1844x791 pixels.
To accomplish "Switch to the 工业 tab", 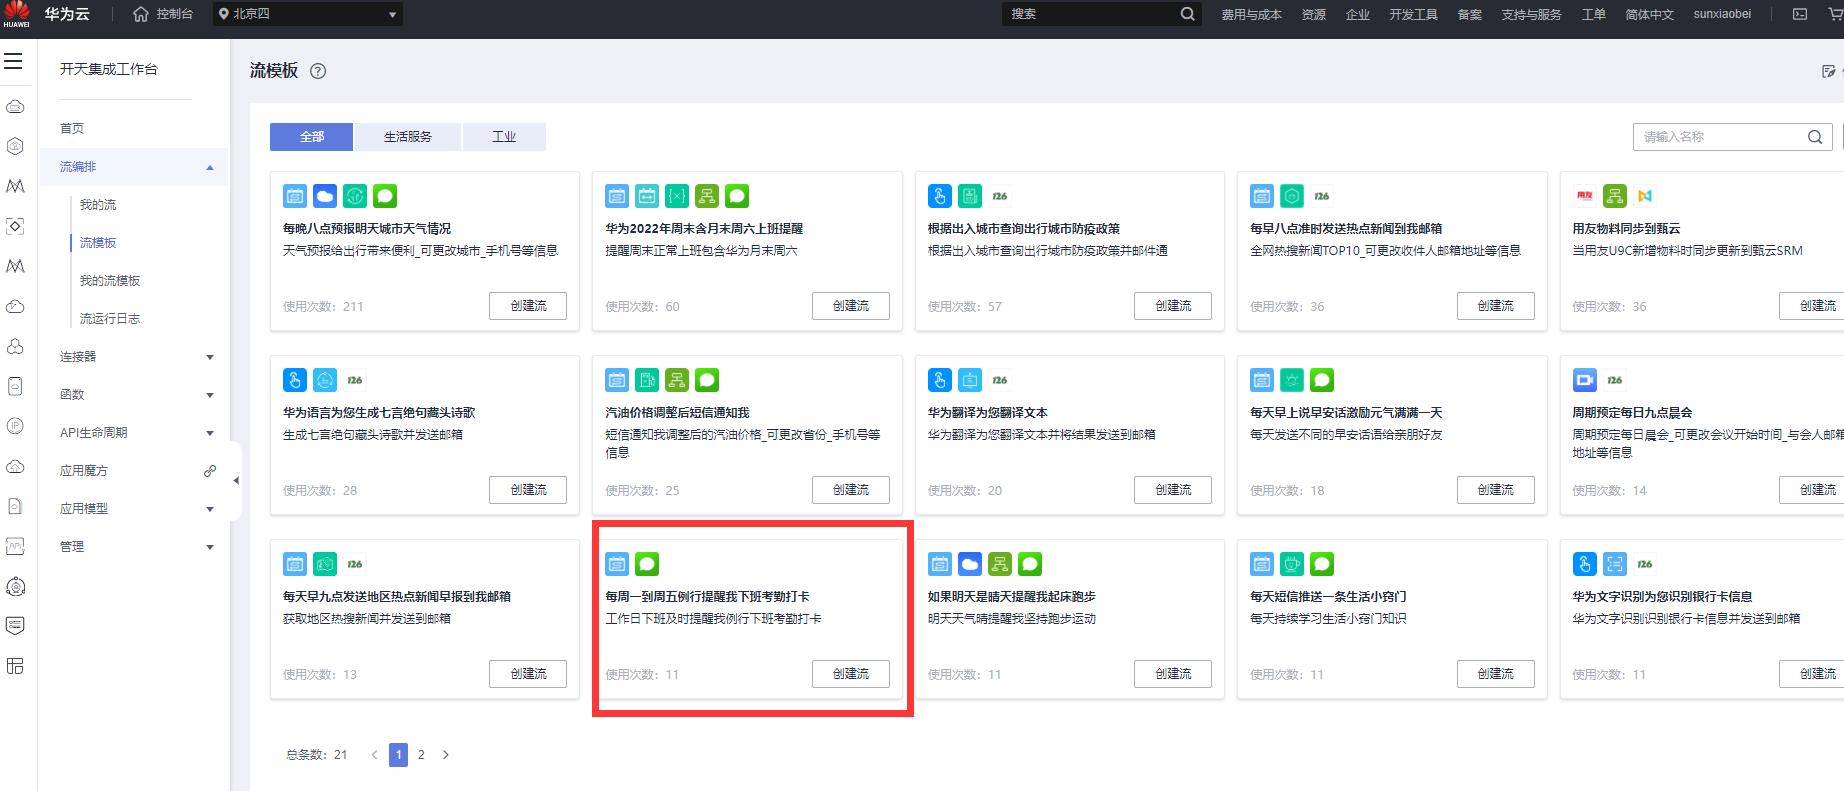I will pyautogui.click(x=504, y=137).
